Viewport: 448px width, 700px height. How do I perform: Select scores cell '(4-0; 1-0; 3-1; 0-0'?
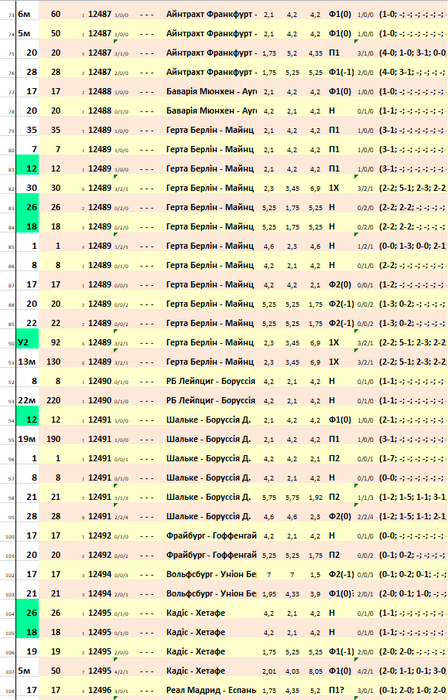pos(413,53)
